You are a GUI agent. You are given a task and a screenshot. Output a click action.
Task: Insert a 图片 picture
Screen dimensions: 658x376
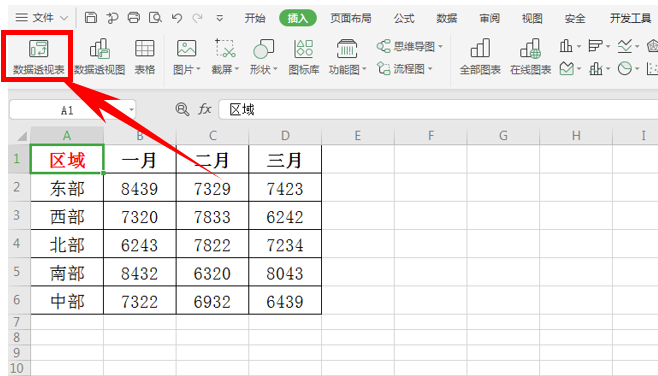[x=186, y=57]
